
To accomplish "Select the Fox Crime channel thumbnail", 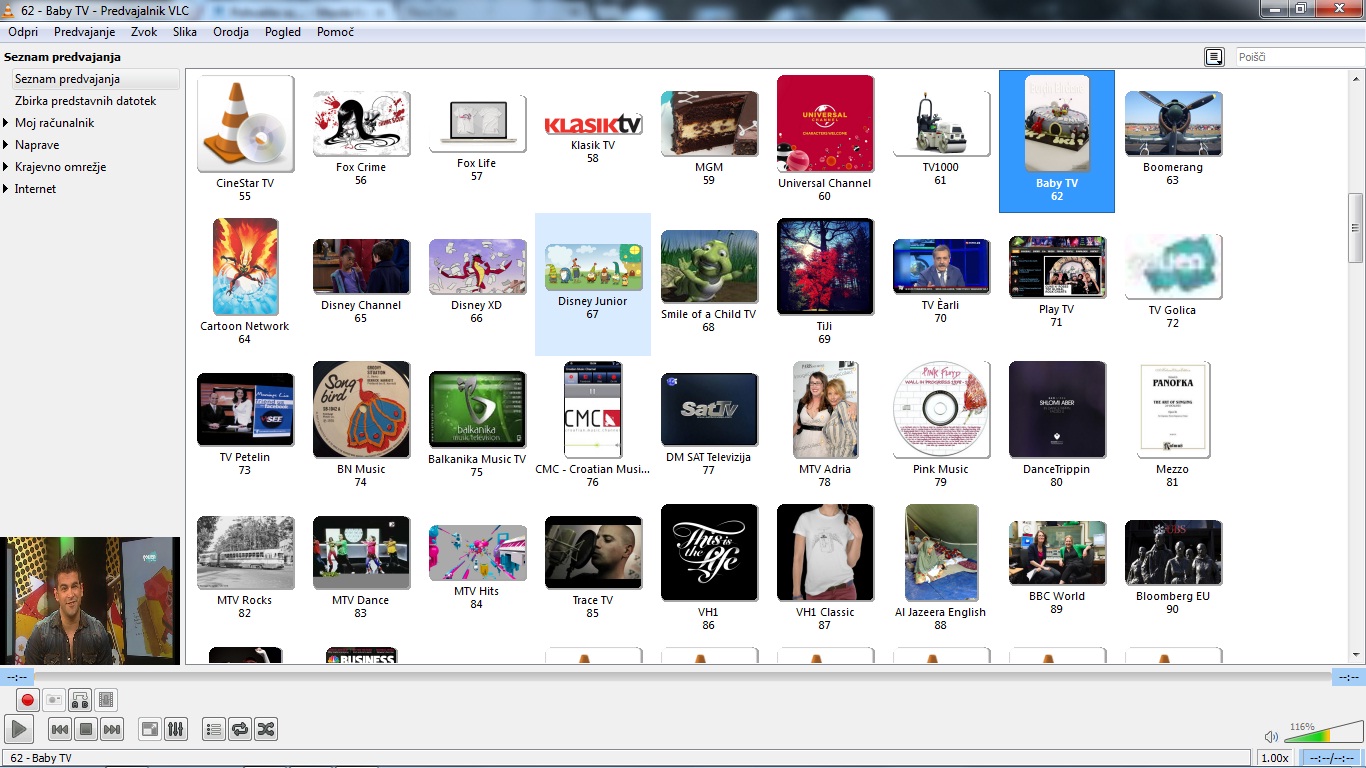I will pos(361,124).
